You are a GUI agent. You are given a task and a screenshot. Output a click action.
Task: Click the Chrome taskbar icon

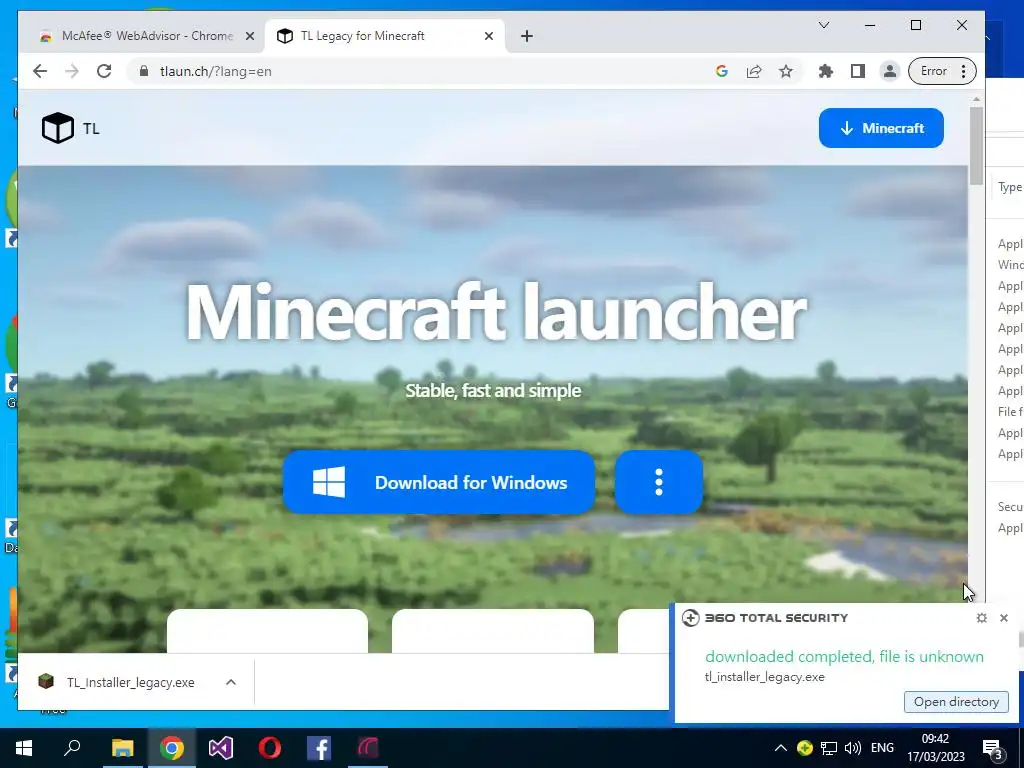(x=172, y=748)
